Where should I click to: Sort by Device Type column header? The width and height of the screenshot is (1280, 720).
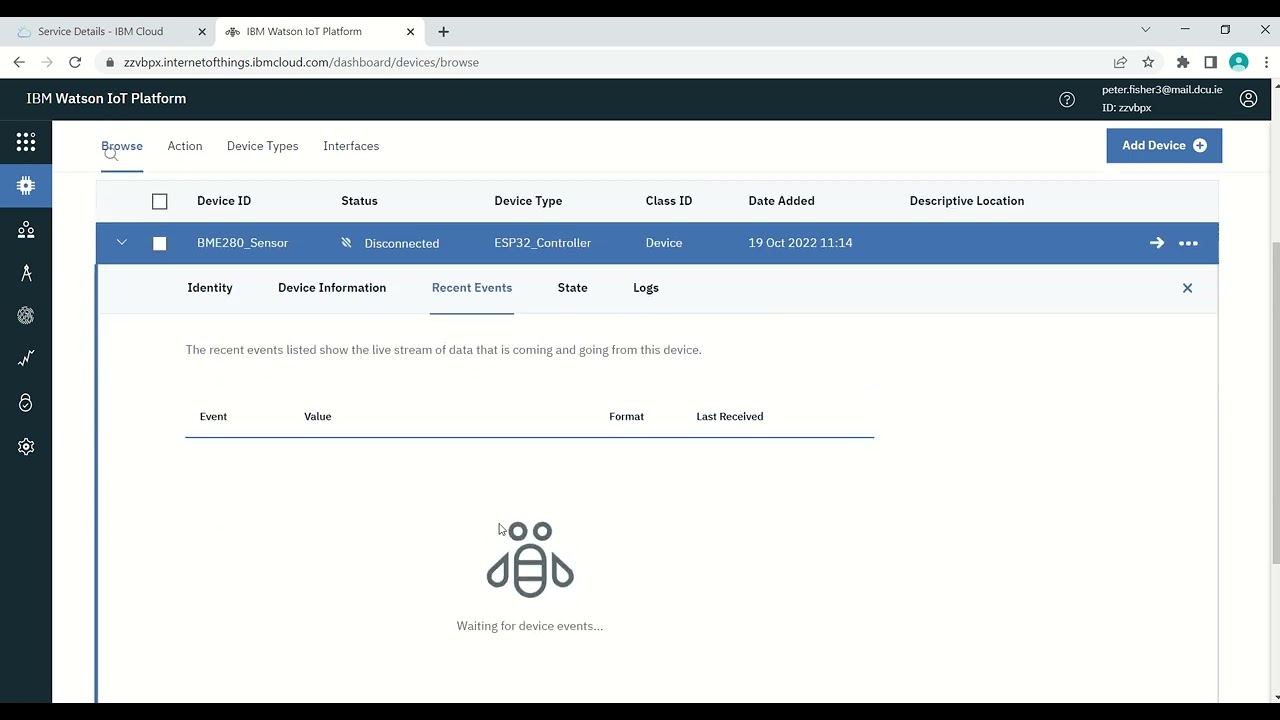528,201
